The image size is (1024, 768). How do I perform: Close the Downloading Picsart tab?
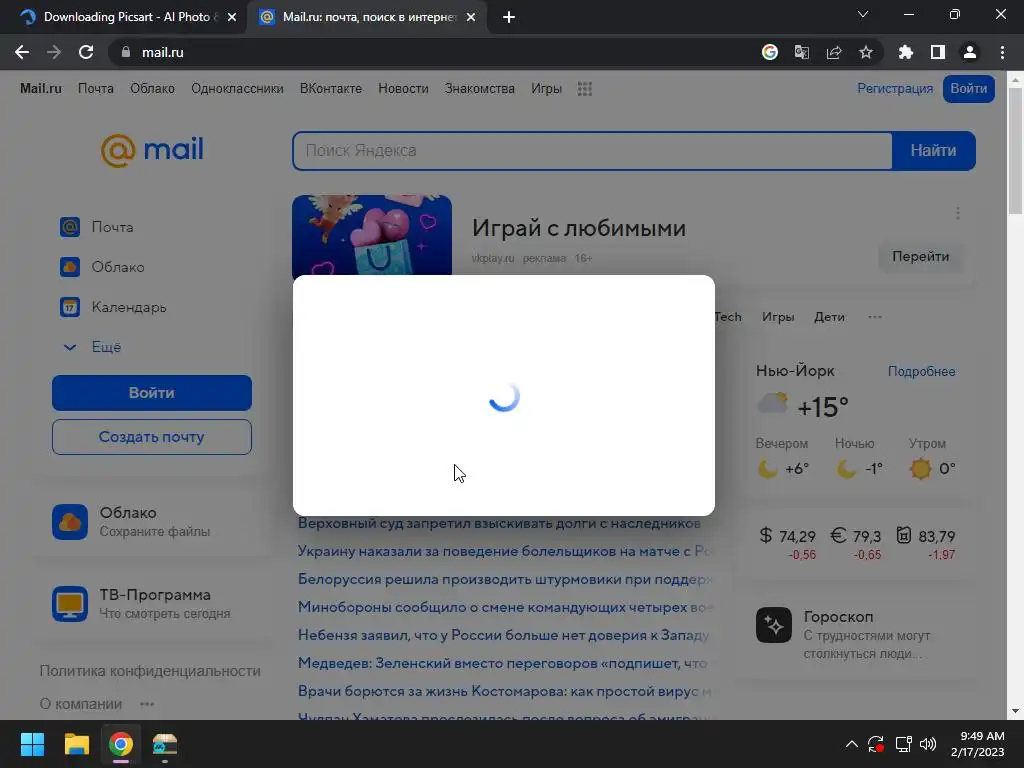[x=231, y=17]
